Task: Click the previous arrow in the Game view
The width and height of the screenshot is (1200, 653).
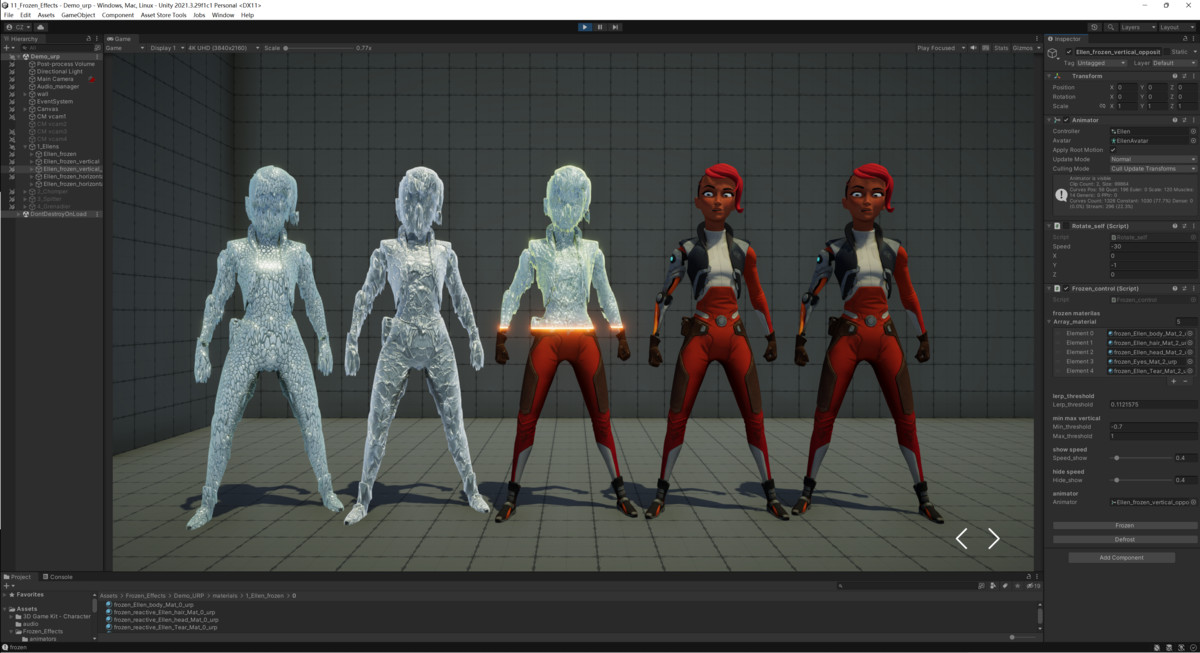Action: click(962, 539)
